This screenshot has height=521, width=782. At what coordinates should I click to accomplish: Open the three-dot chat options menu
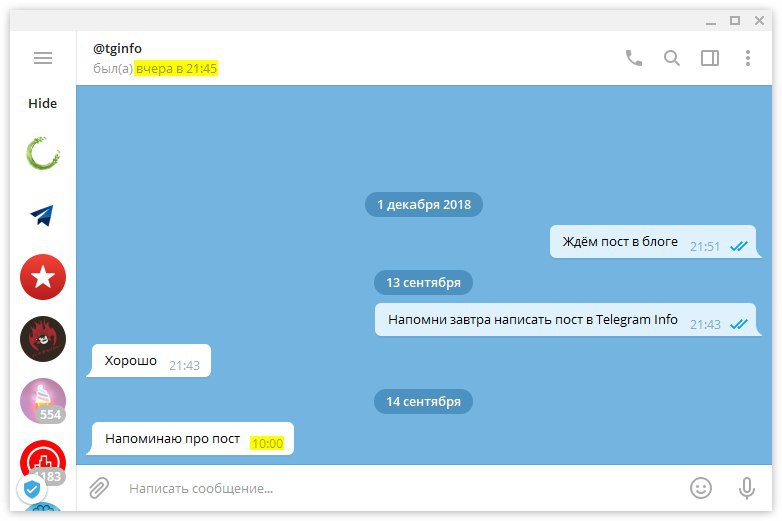pyautogui.click(x=748, y=58)
